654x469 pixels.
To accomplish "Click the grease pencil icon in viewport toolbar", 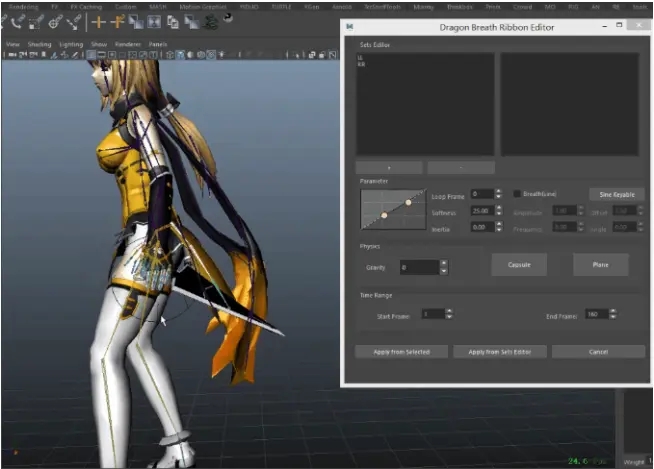I will 75,55.
